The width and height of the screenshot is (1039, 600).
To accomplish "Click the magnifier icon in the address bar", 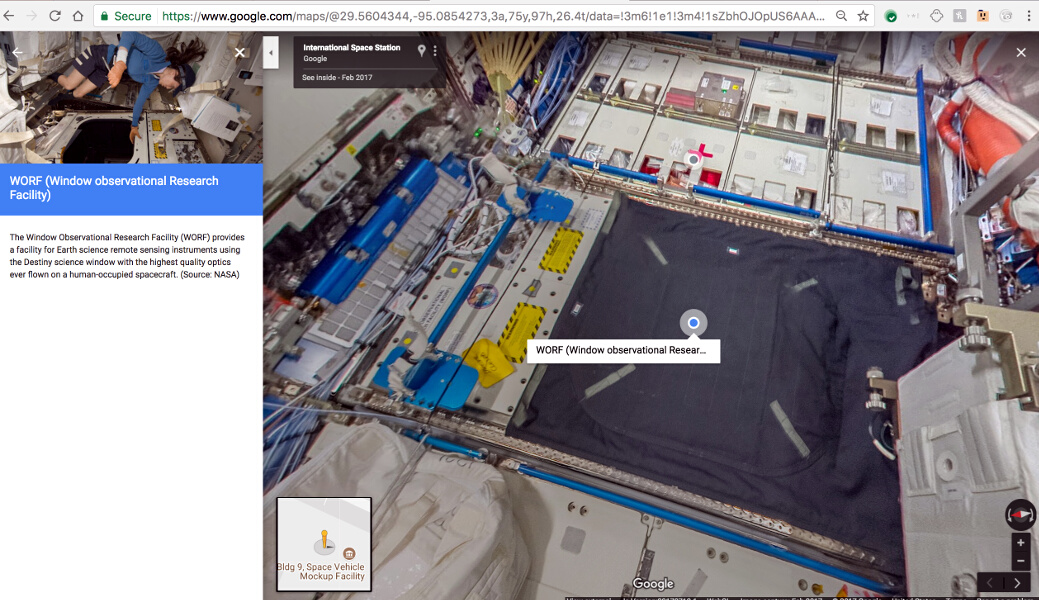I will 840,16.
